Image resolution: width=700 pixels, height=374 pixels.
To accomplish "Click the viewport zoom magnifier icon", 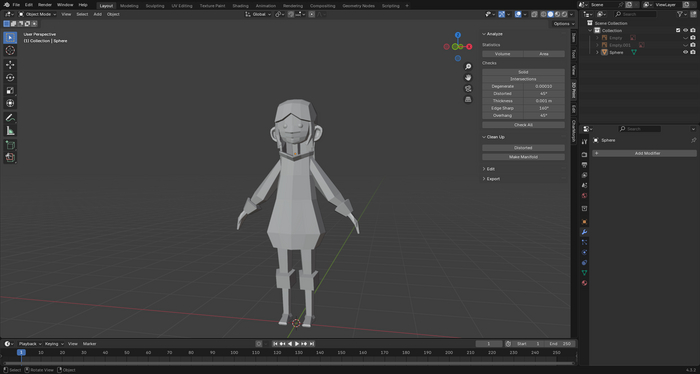I will tap(468, 66).
